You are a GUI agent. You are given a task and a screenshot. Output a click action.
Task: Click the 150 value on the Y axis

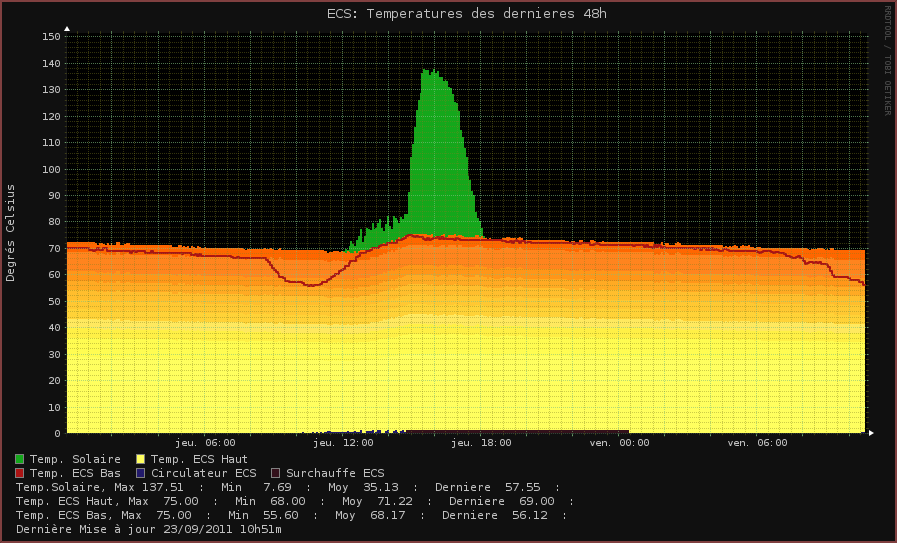pyautogui.click(x=51, y=37)
